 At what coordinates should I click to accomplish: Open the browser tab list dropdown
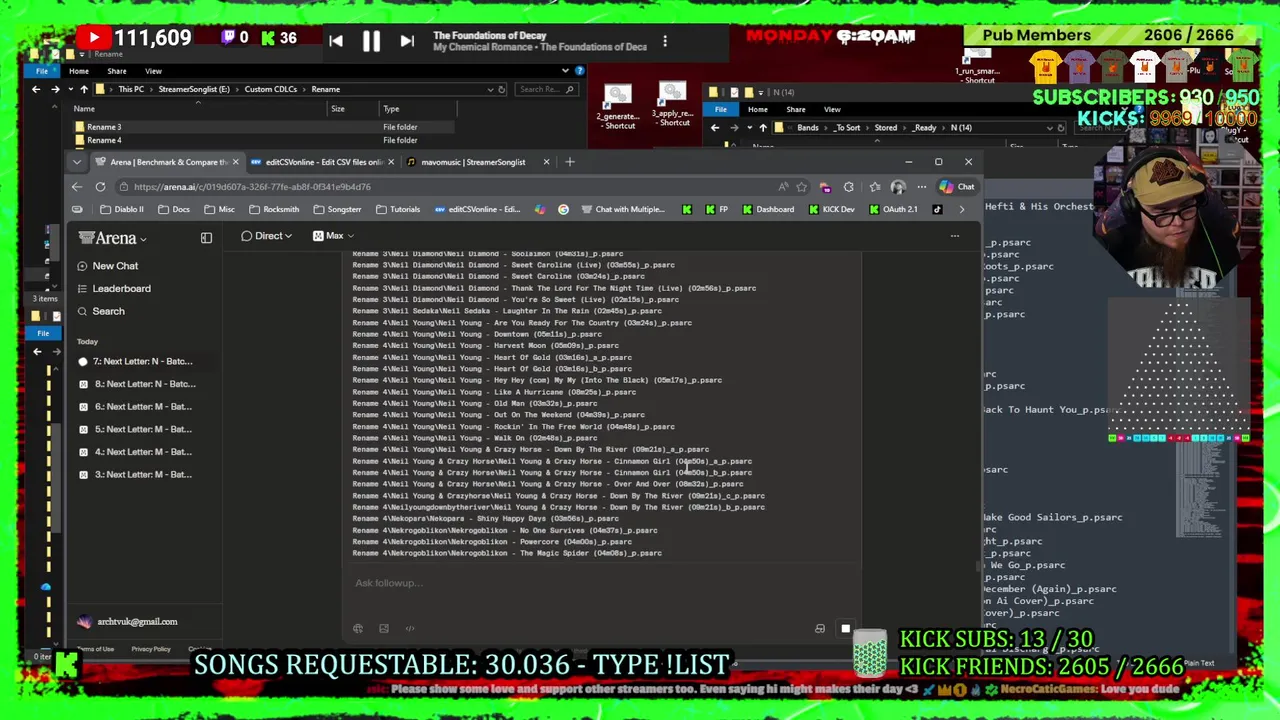[x=77, y=162]
